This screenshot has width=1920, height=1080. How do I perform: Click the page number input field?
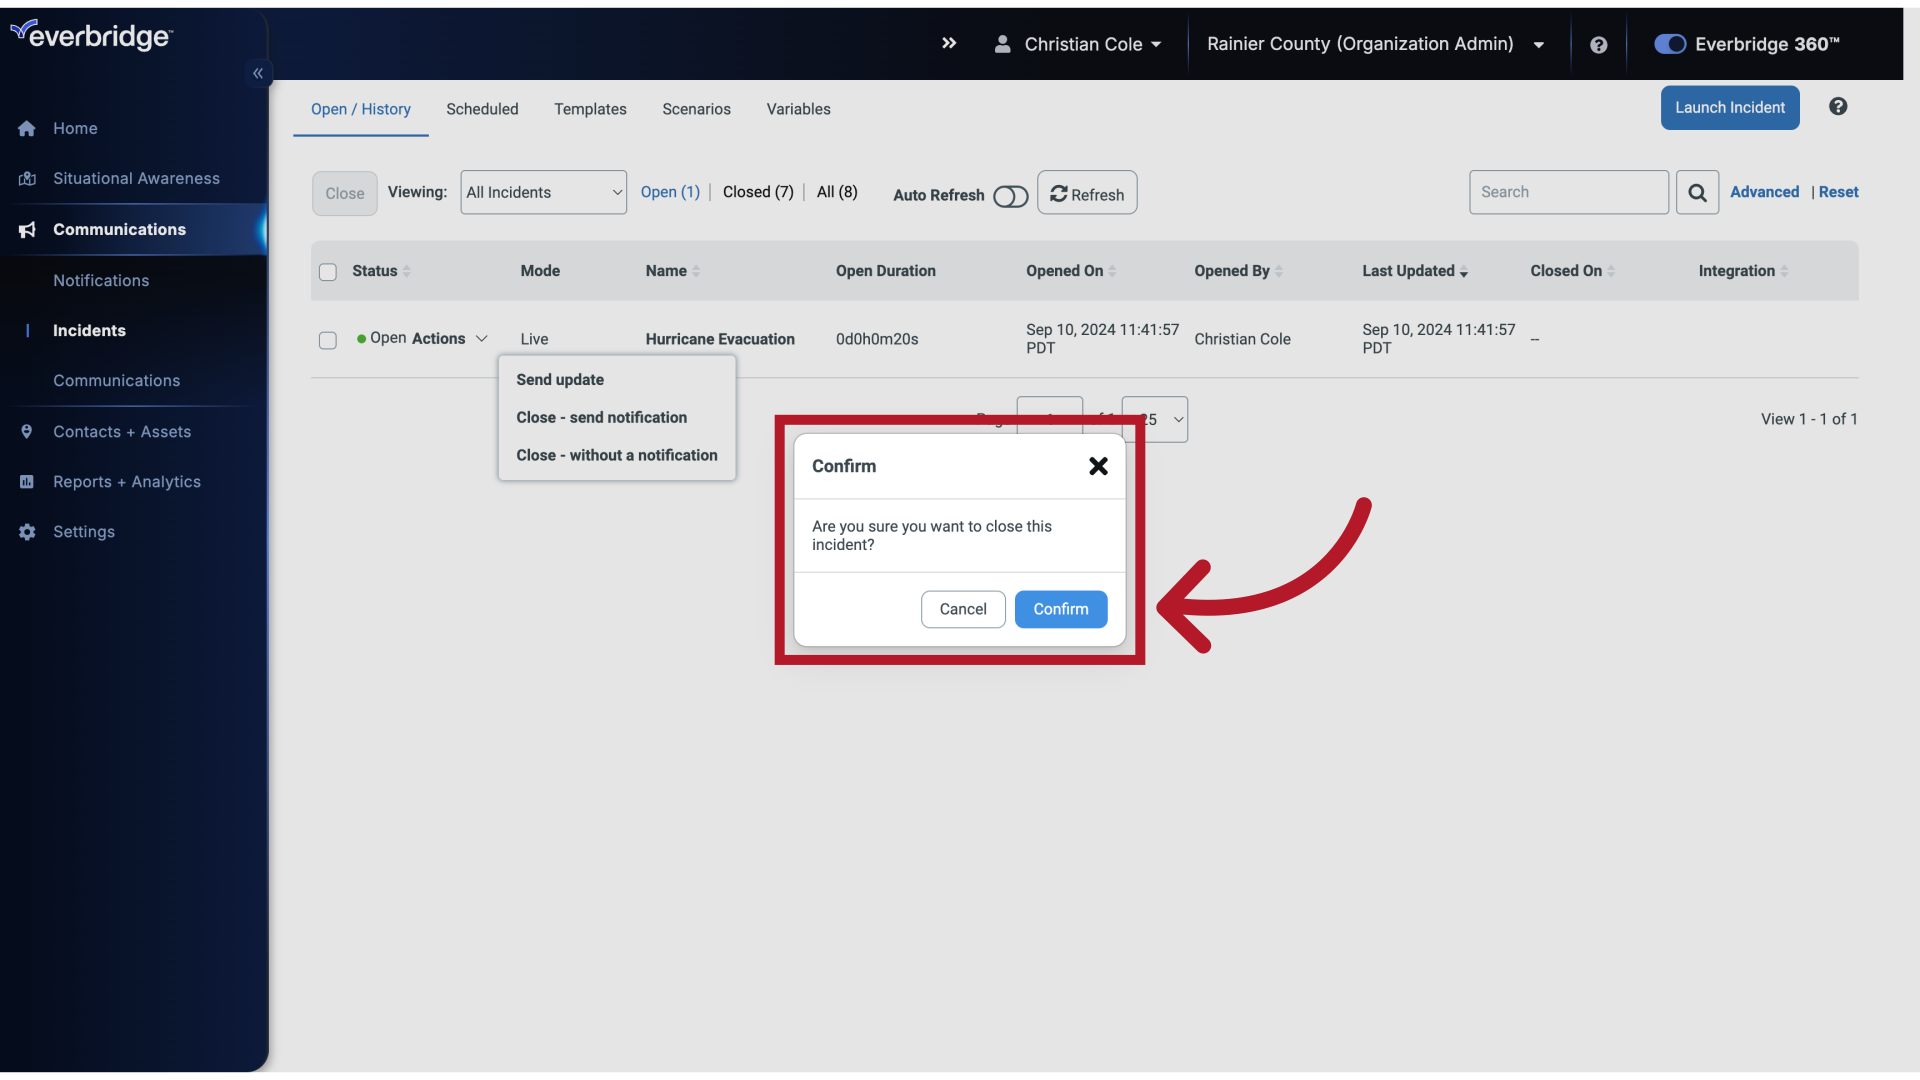pyautogui.click(x=1050, y=418)
